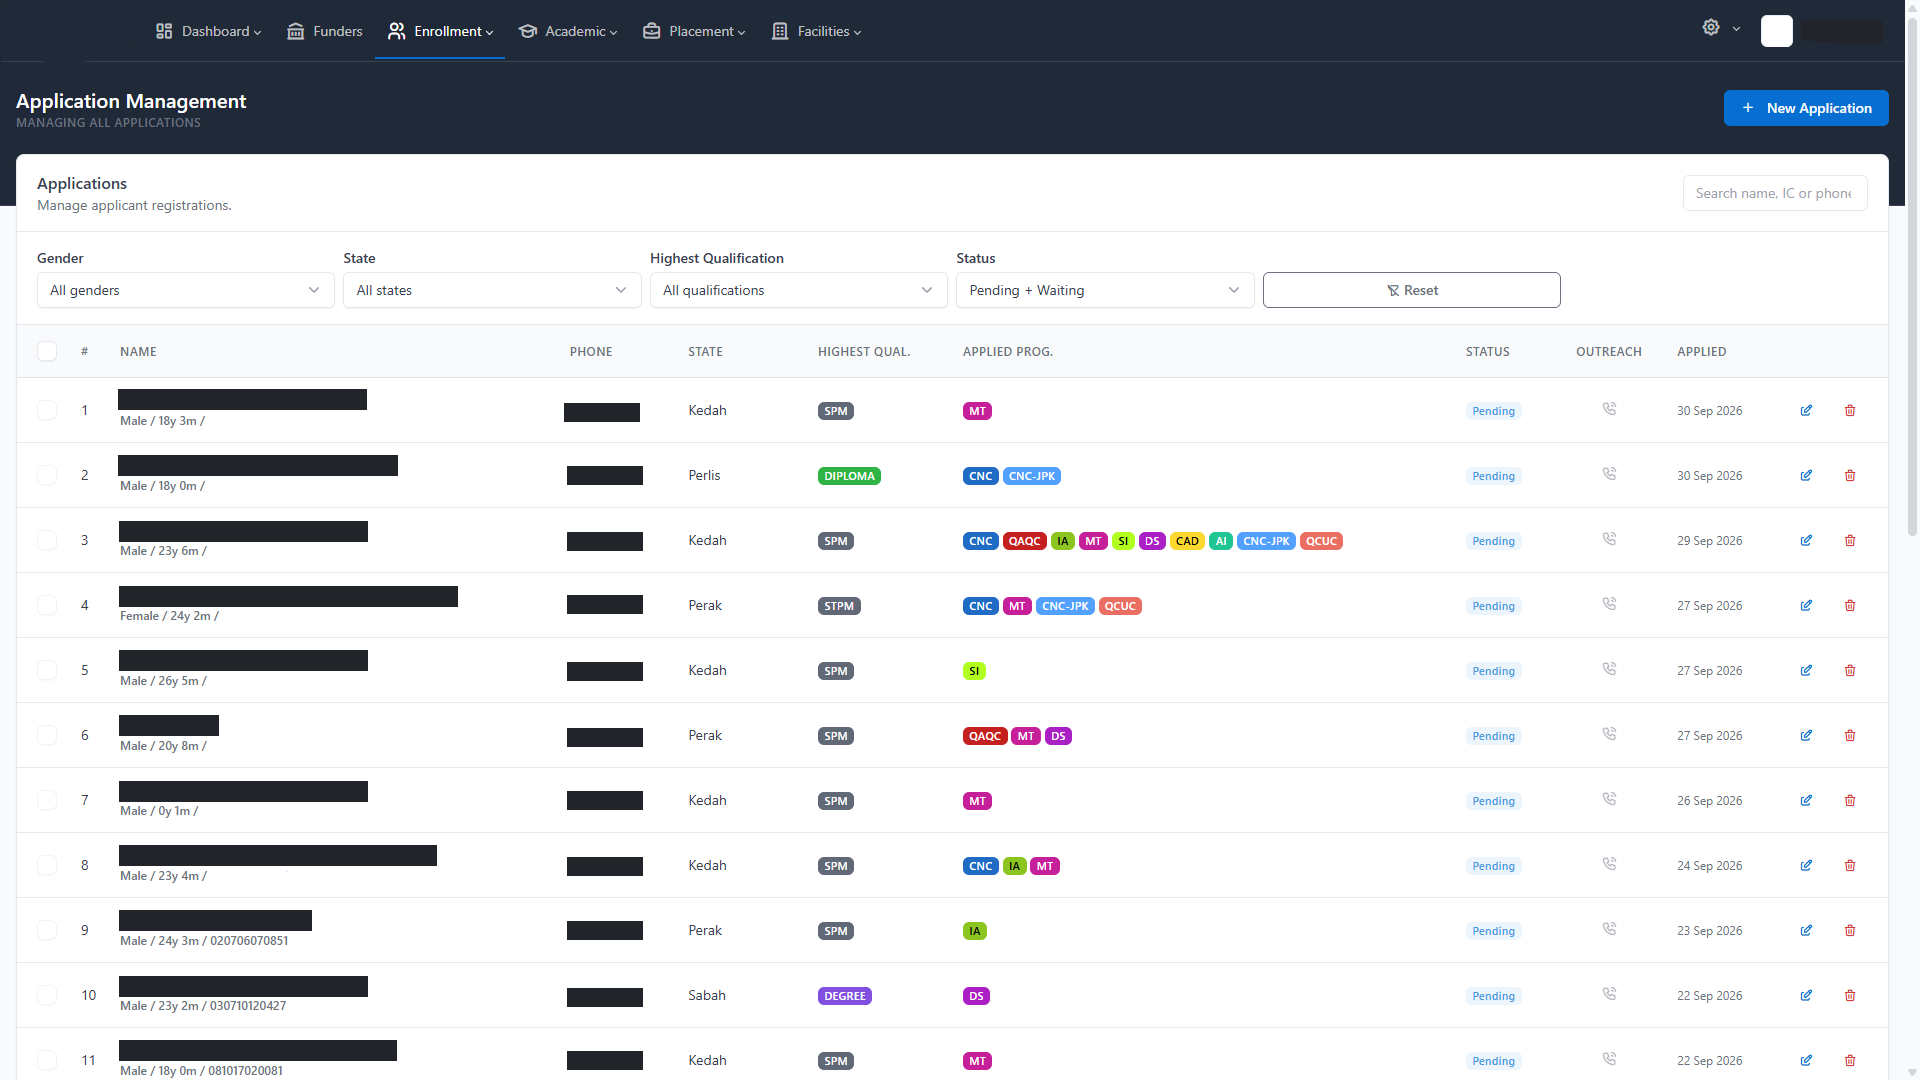Click the New Application button
1920x1080 pixels.
coord(1806,108)
